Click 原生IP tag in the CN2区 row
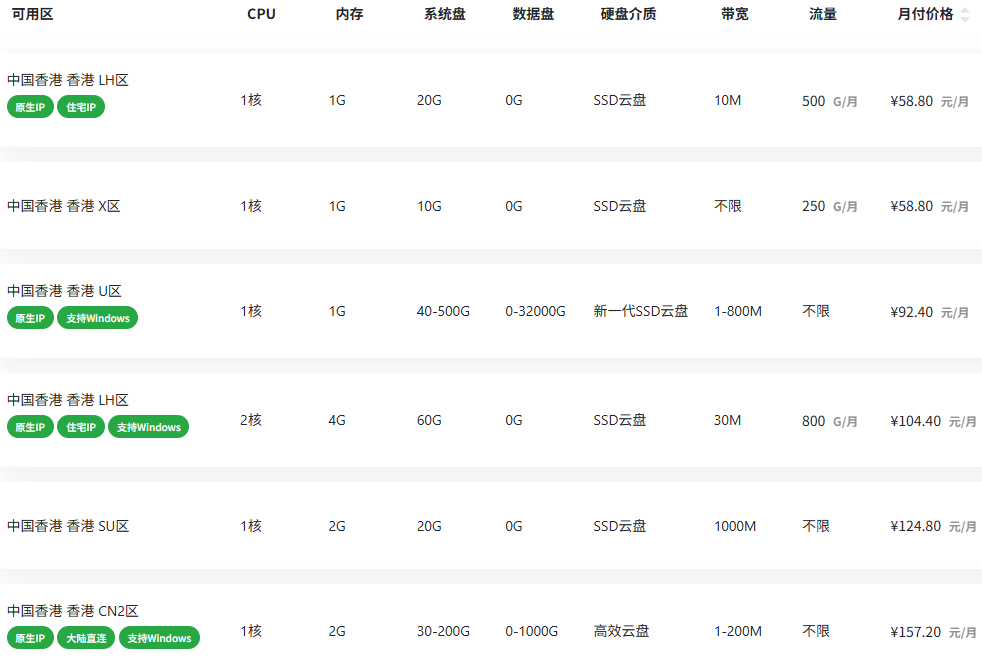 pyautogui.click(x=30, y=638)
